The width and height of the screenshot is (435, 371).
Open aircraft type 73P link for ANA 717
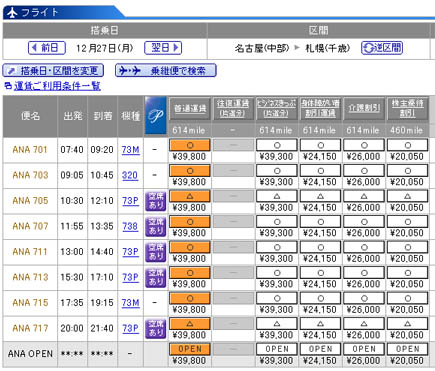pyautogui.click(x=130, y=328)
